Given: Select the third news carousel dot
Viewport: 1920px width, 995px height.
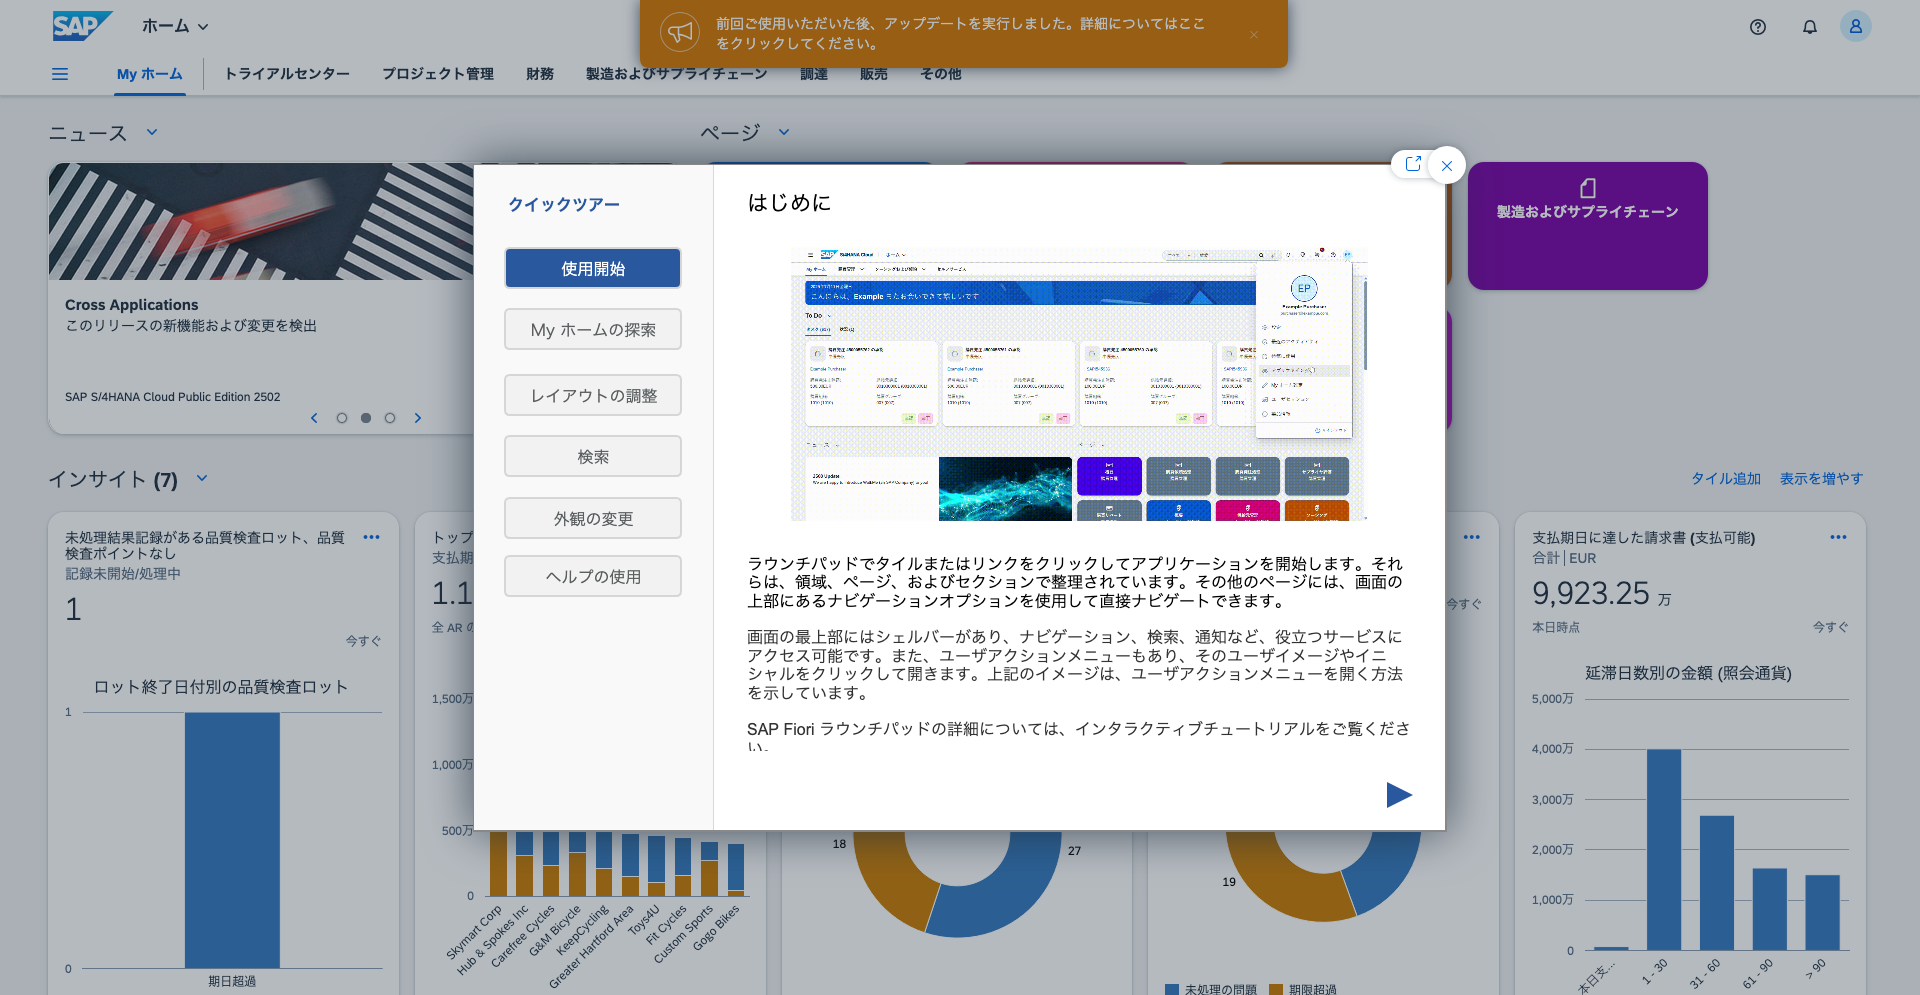Looking at the screenshot, I should (390, 418).
